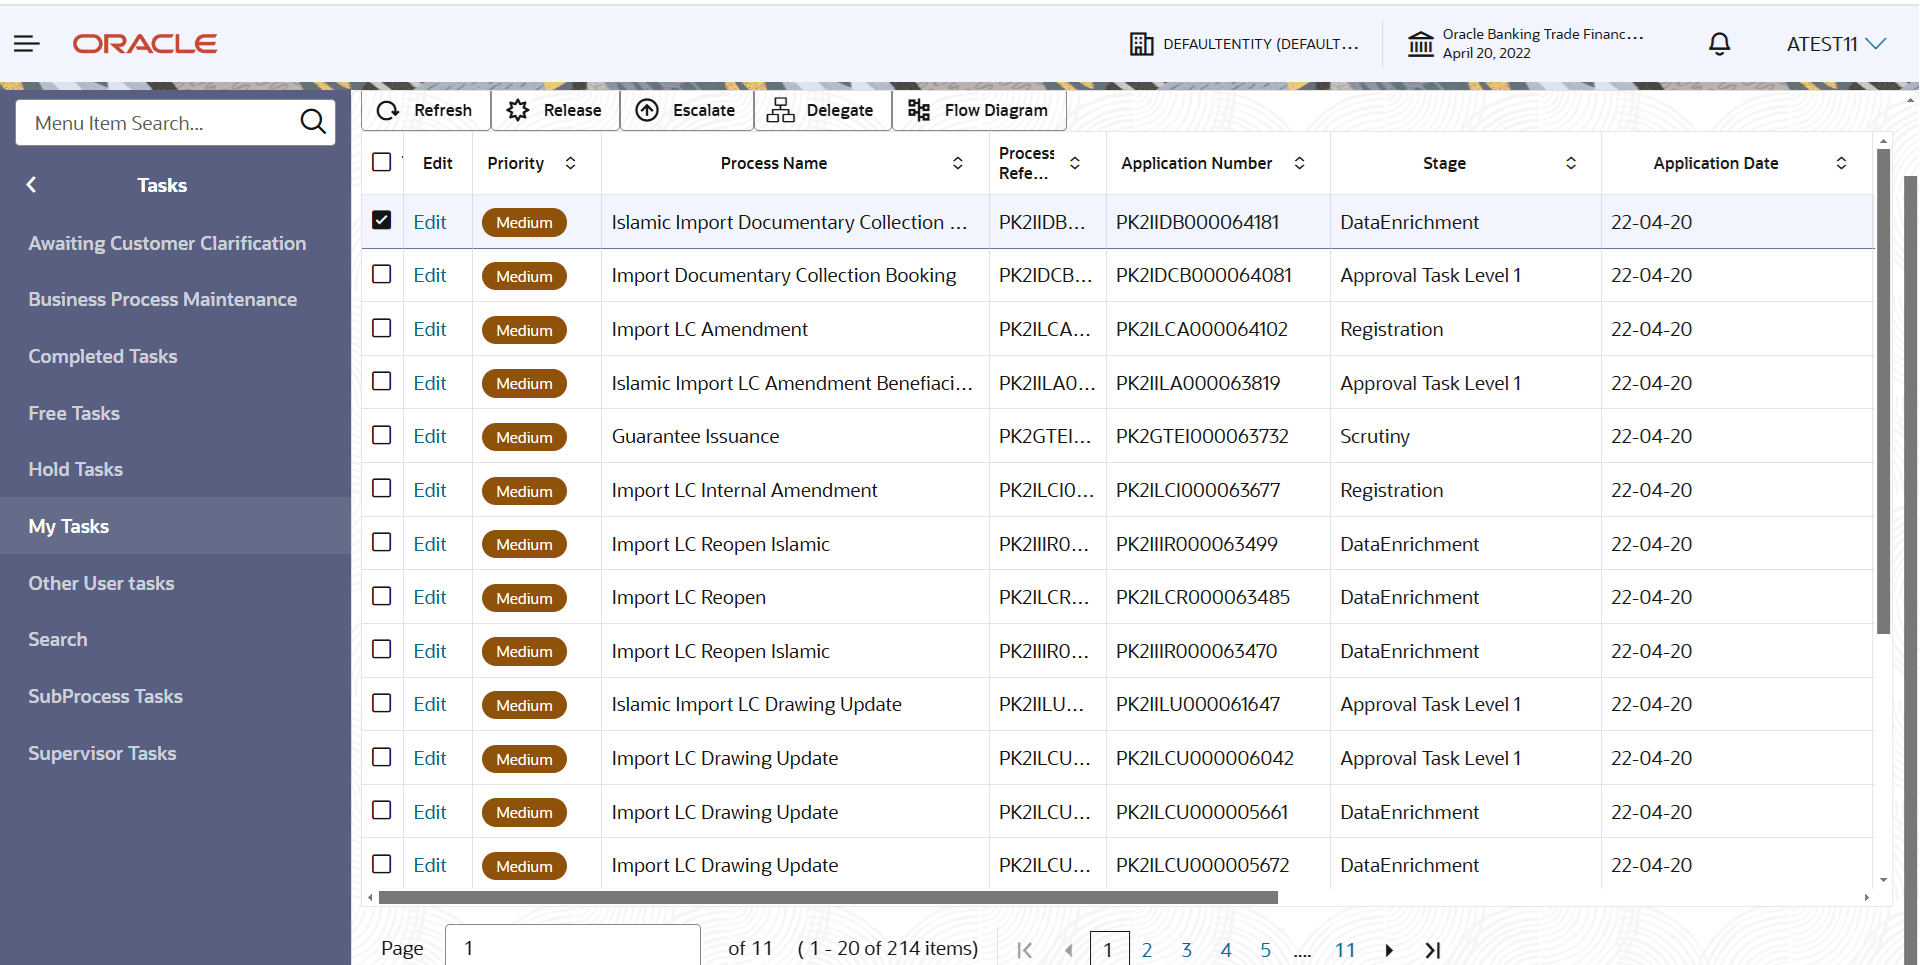The image size is (1920, 965).
Task: Click the search magnifier in Menu Item Search
Action: tap(313, 122)
